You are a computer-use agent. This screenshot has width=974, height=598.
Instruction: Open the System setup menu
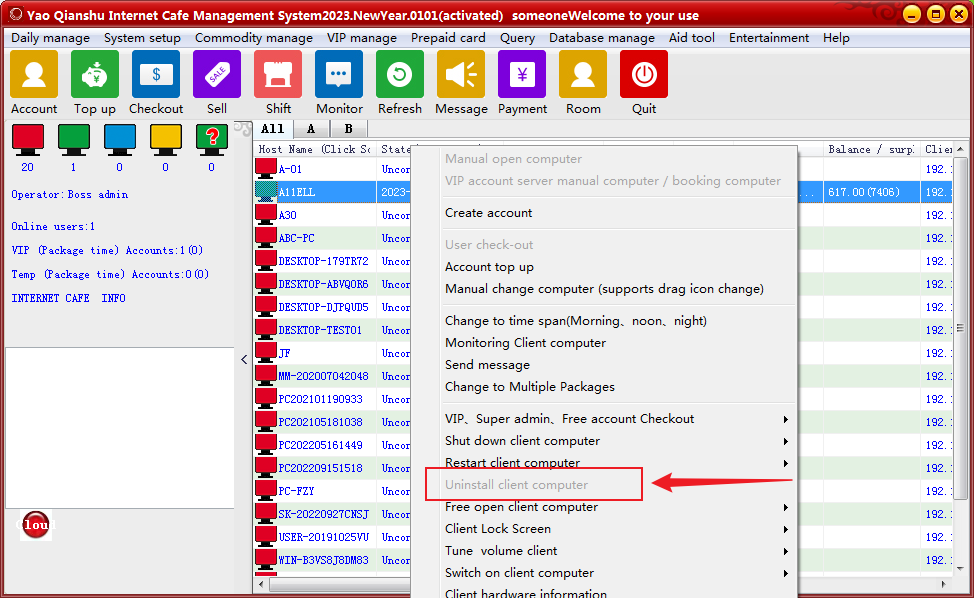click(142, 38)
